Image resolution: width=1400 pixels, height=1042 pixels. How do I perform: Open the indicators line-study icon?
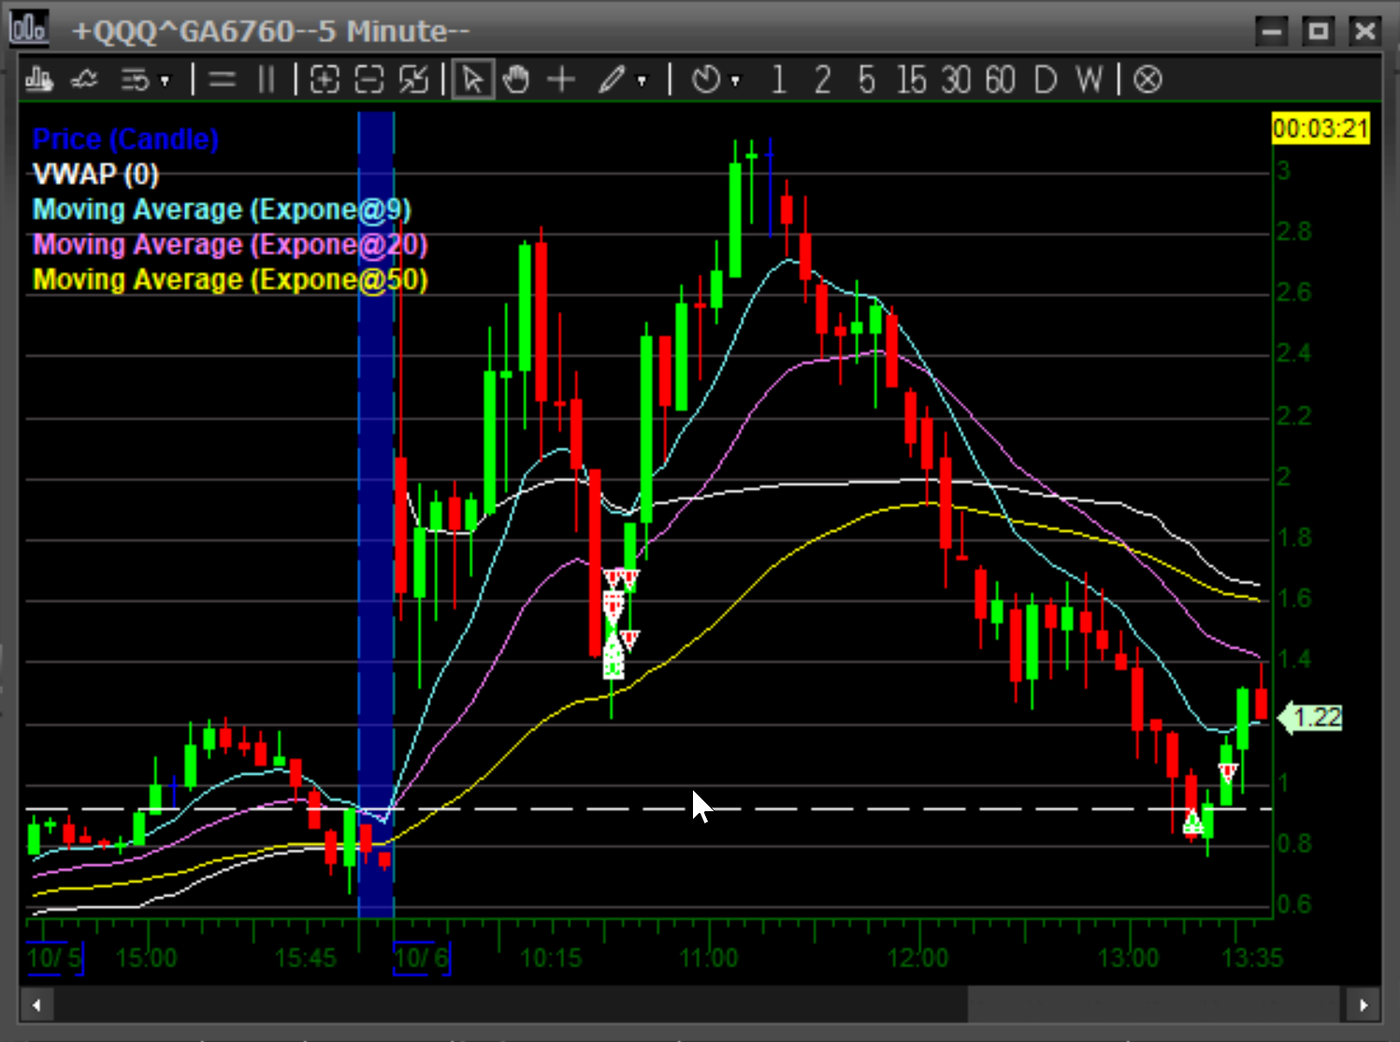[x=85, y=79]
